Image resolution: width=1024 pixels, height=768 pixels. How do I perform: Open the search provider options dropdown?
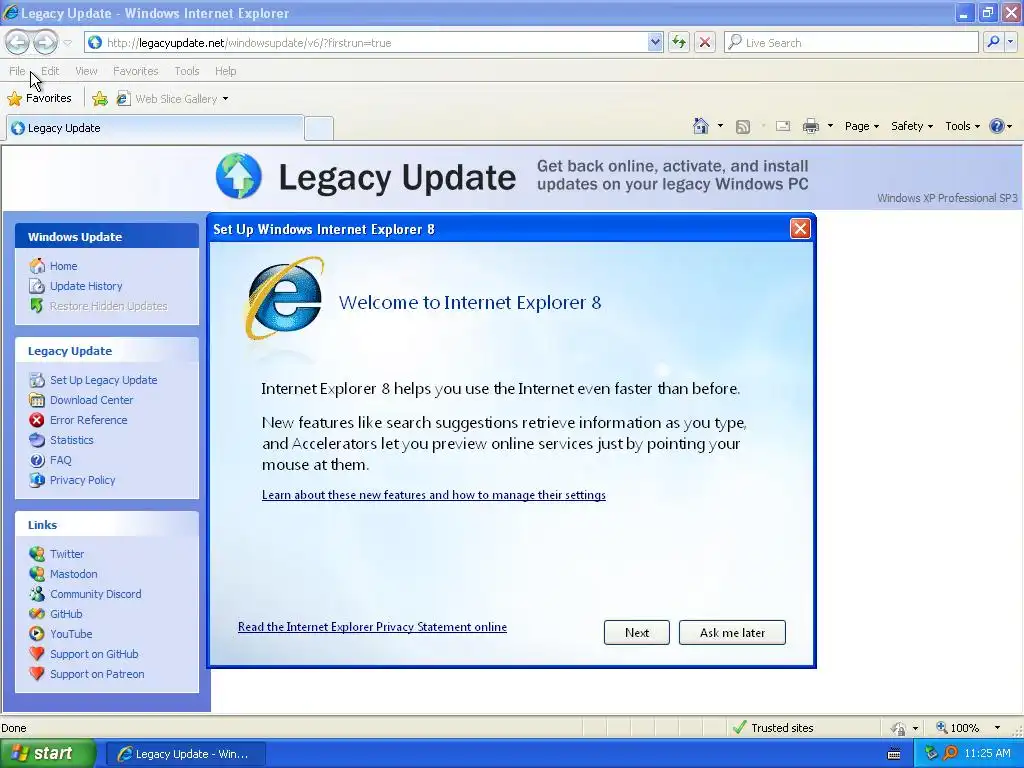click(x=1010, y=42)
